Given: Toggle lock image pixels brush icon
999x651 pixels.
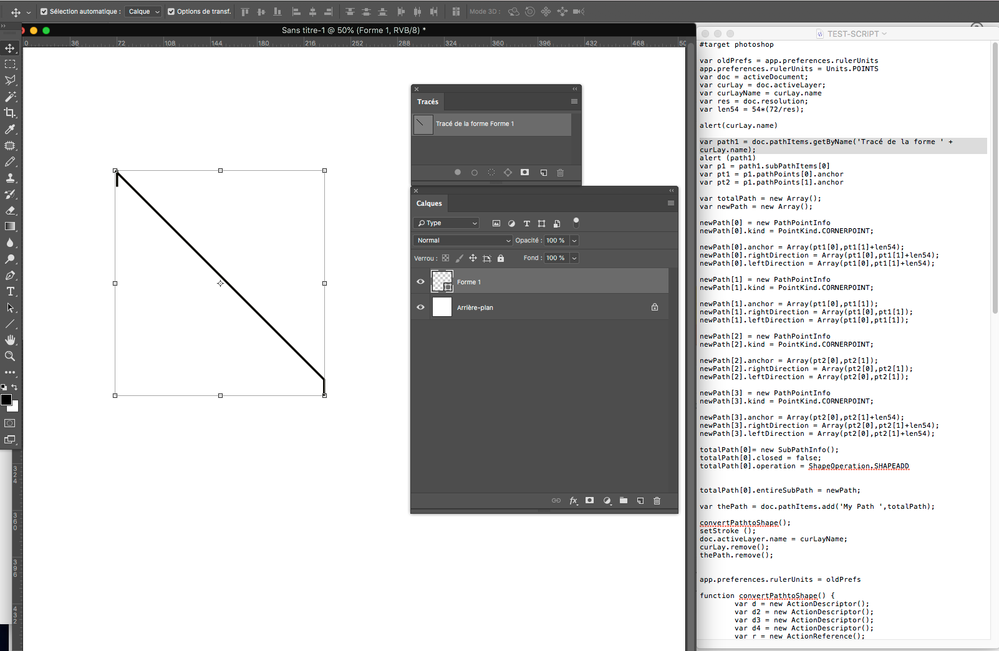Looking at the screenshot, I should 459,258.
